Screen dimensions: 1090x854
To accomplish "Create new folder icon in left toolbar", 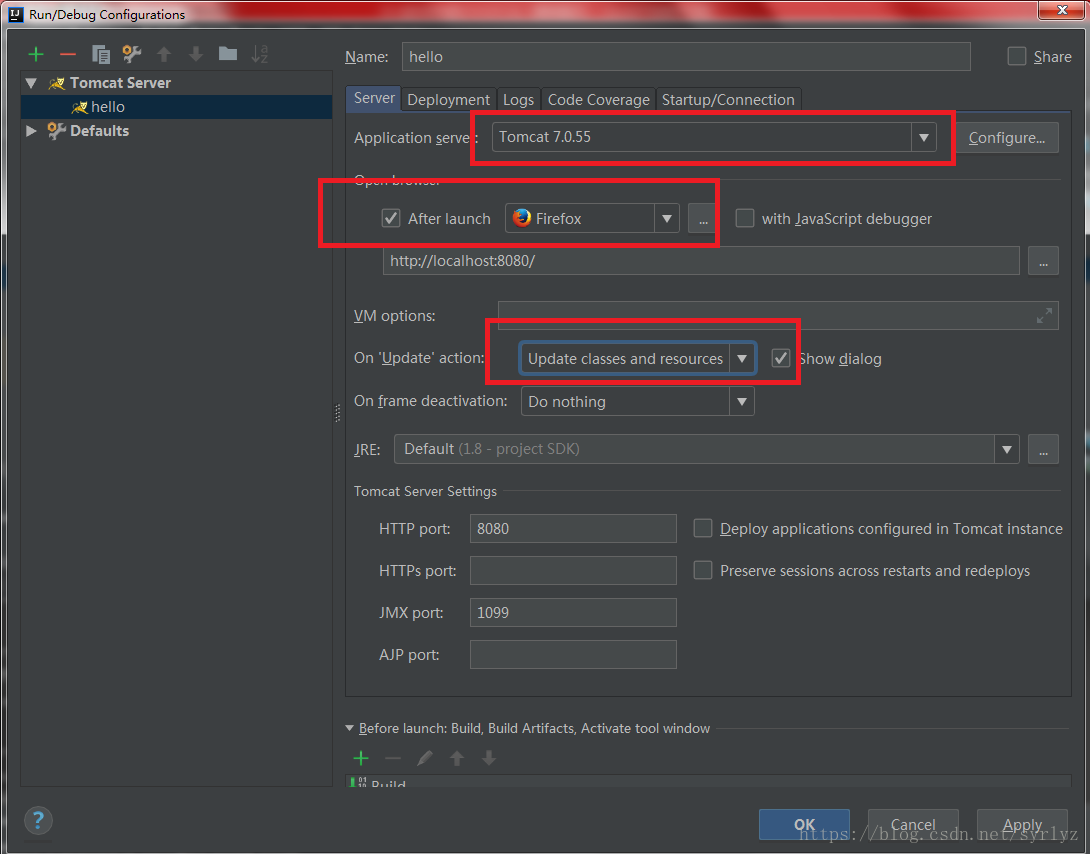I will 228,54.
